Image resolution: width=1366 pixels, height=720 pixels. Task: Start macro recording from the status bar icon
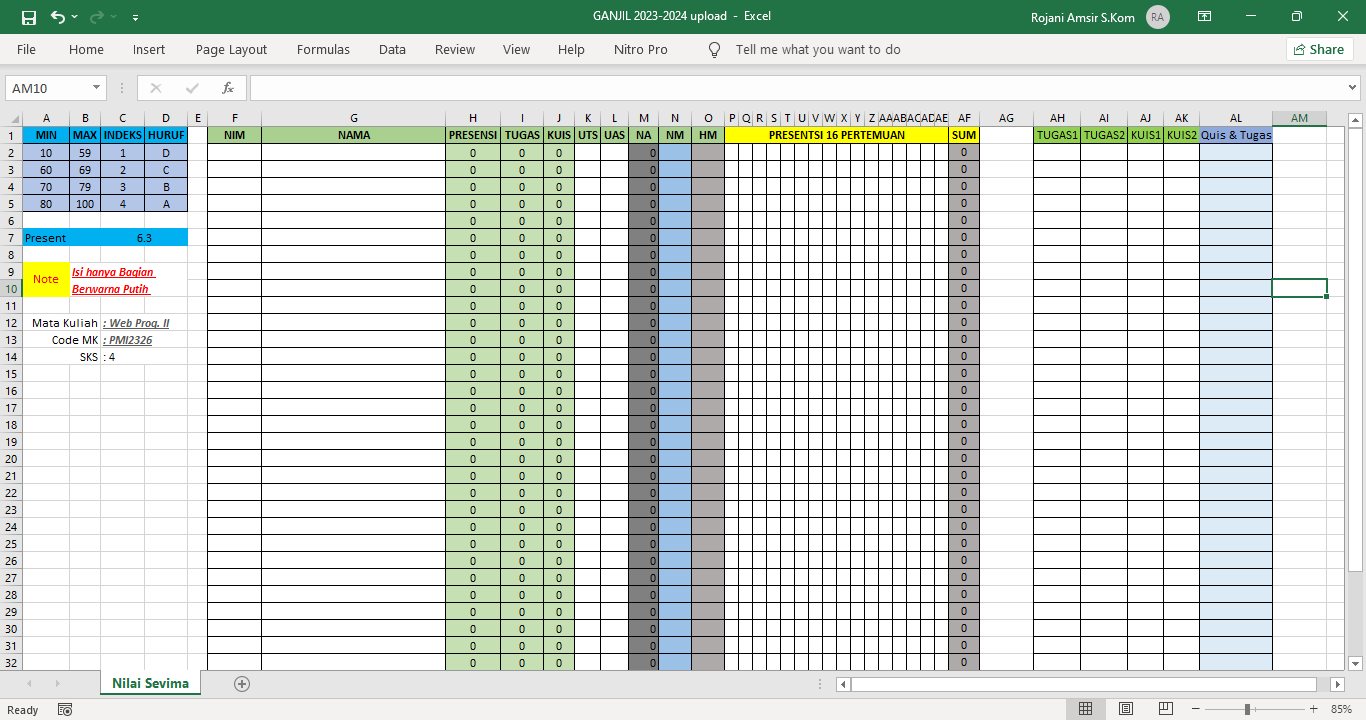coord(64,709)
